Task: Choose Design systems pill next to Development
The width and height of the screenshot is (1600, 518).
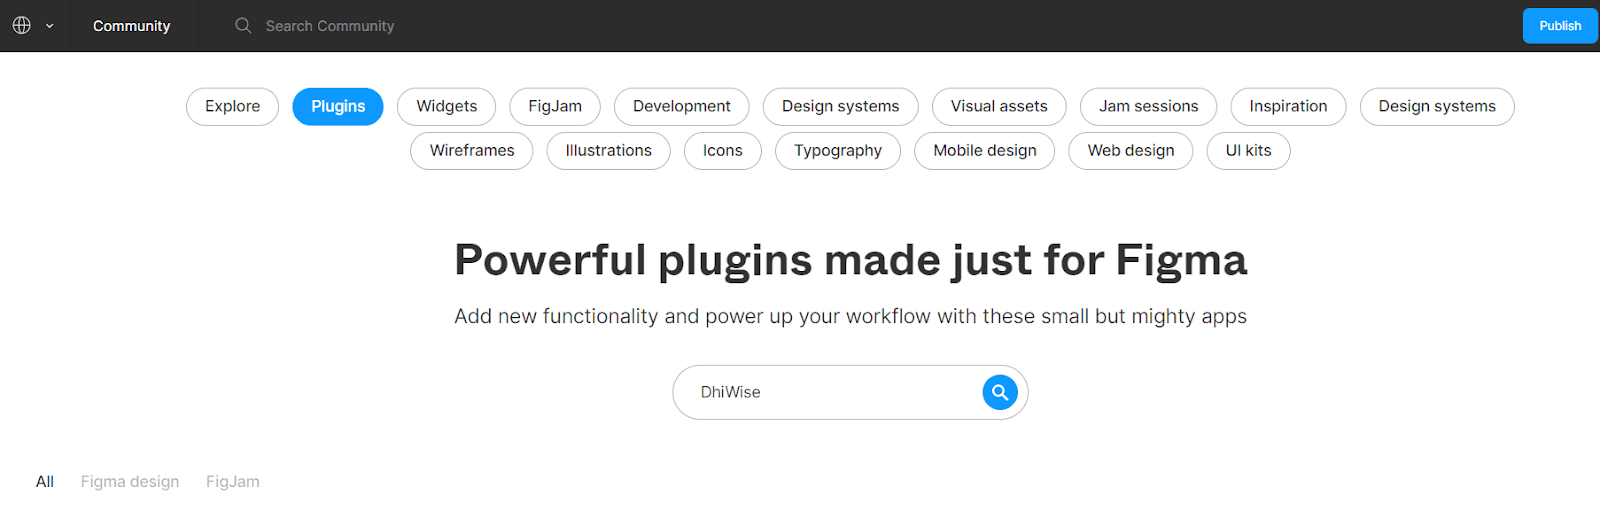Action: (841, 106)
